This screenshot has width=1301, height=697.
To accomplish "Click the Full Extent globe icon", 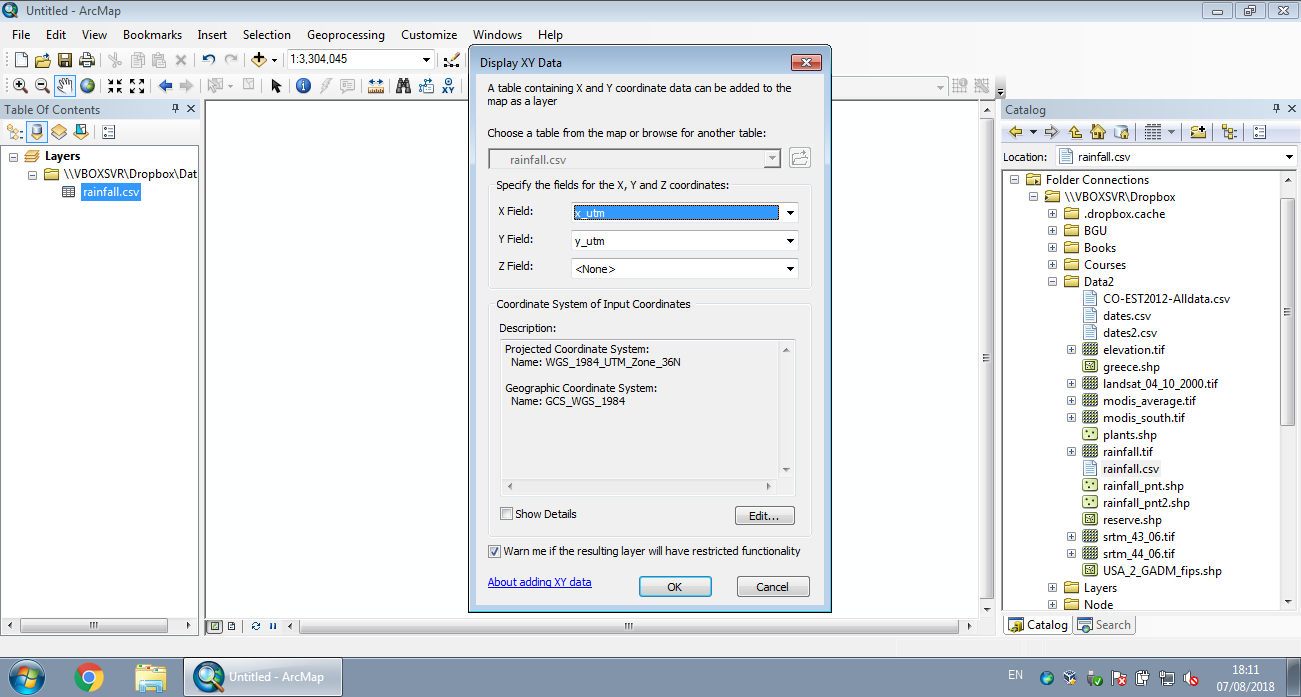I will pos(87,86).
